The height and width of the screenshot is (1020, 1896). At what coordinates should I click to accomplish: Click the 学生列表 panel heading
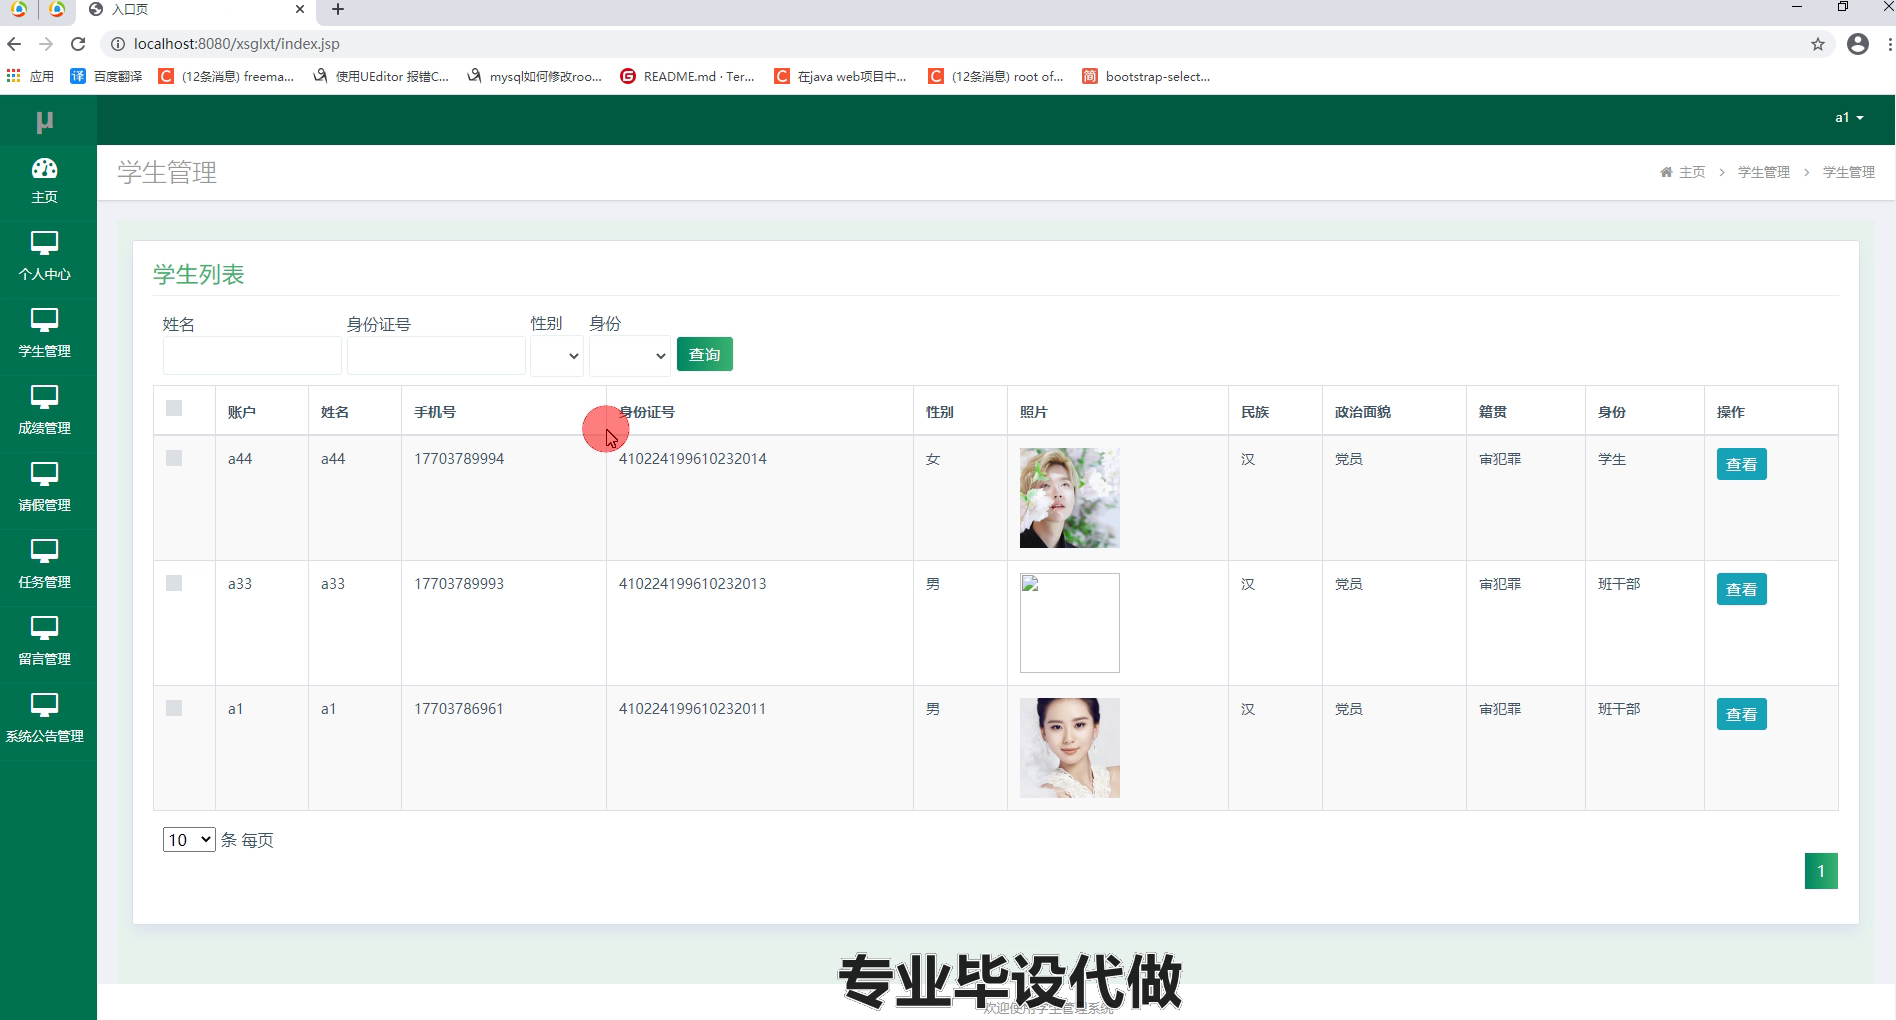click(x=199, y=274)
